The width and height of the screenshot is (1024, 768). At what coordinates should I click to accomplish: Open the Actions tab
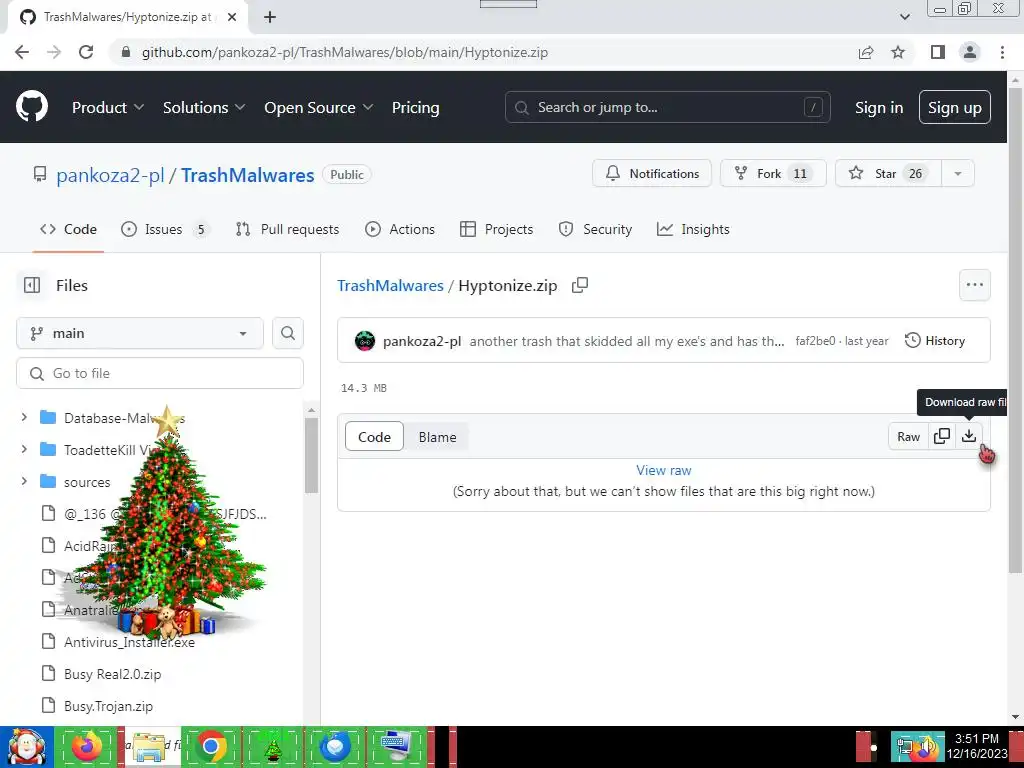[400, 229]
